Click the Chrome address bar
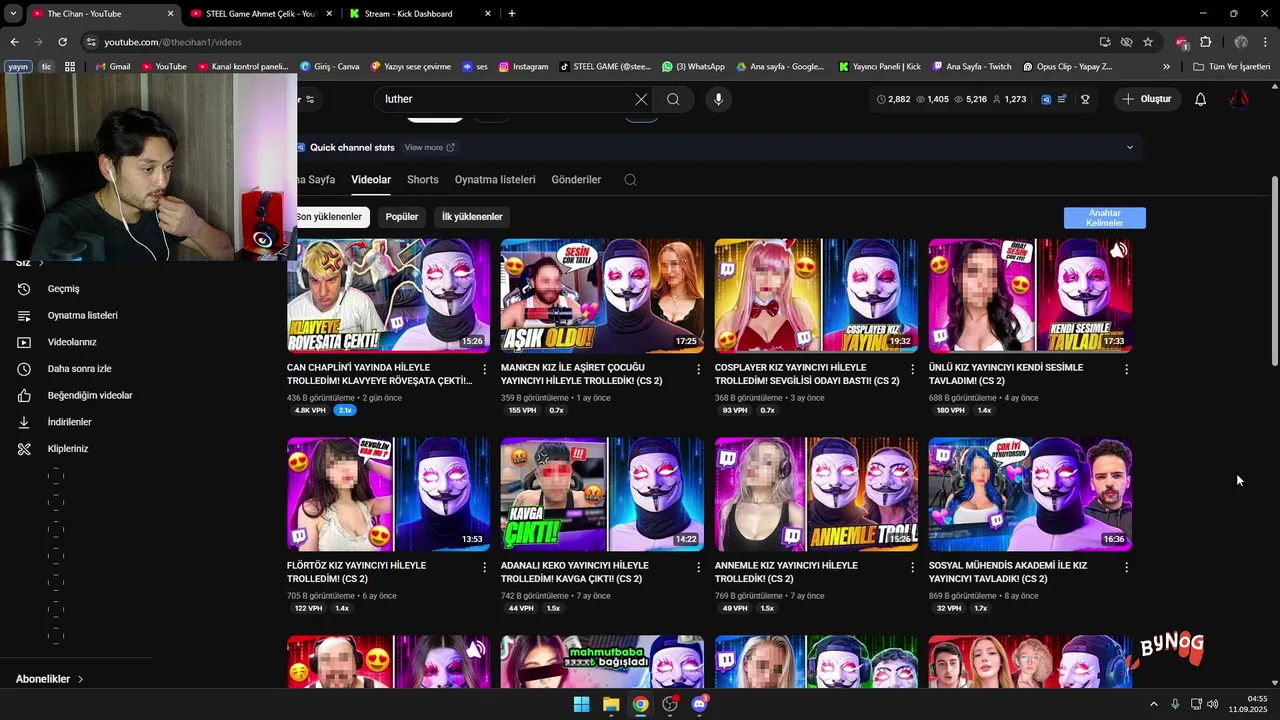This screenshot has height=720, width=1280. [590, 42]
